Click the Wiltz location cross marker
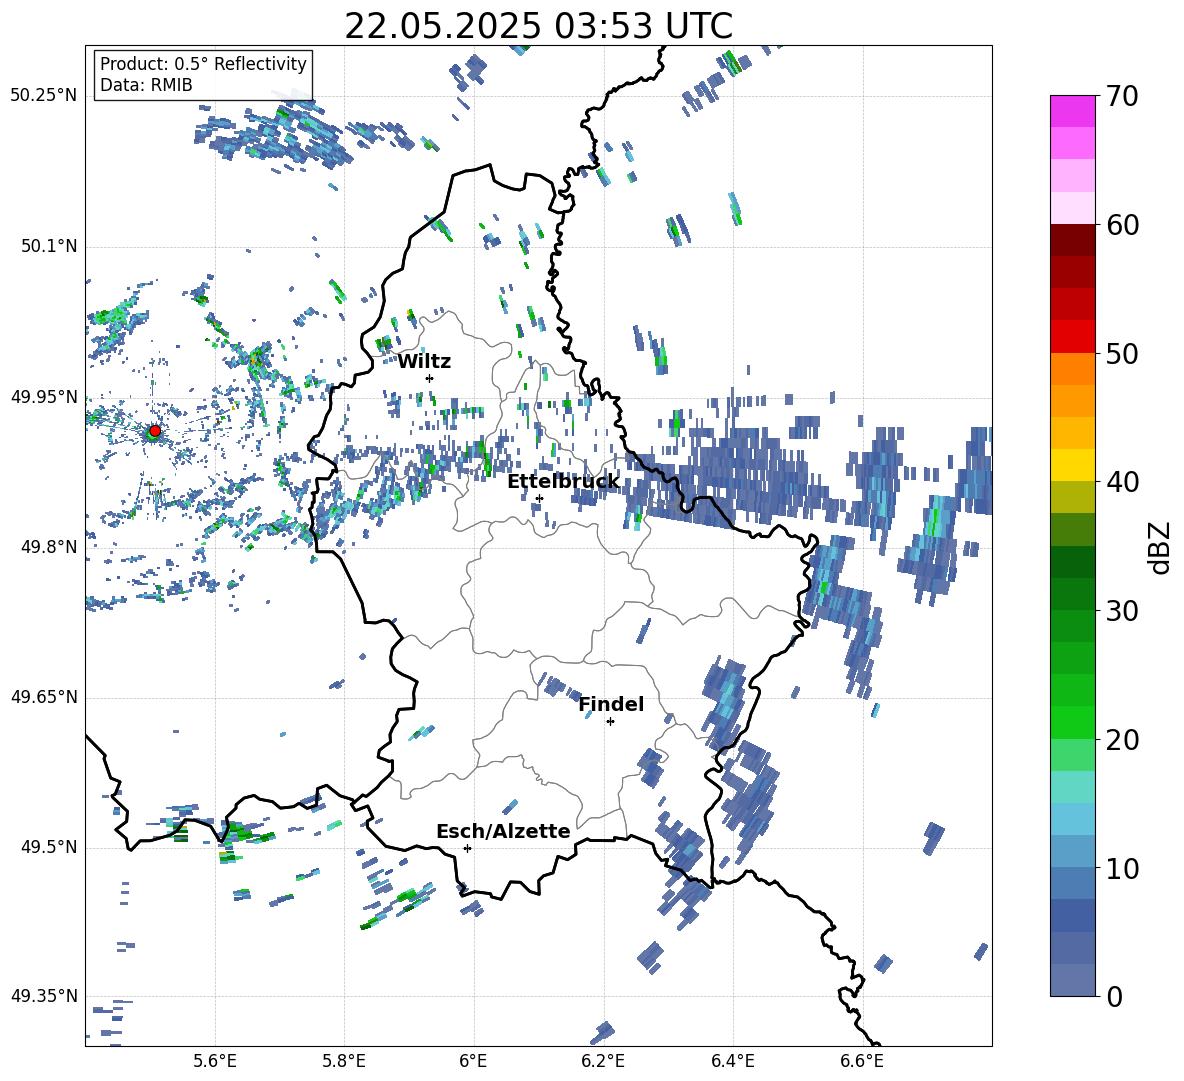1184x1081 pixels. 430,378
